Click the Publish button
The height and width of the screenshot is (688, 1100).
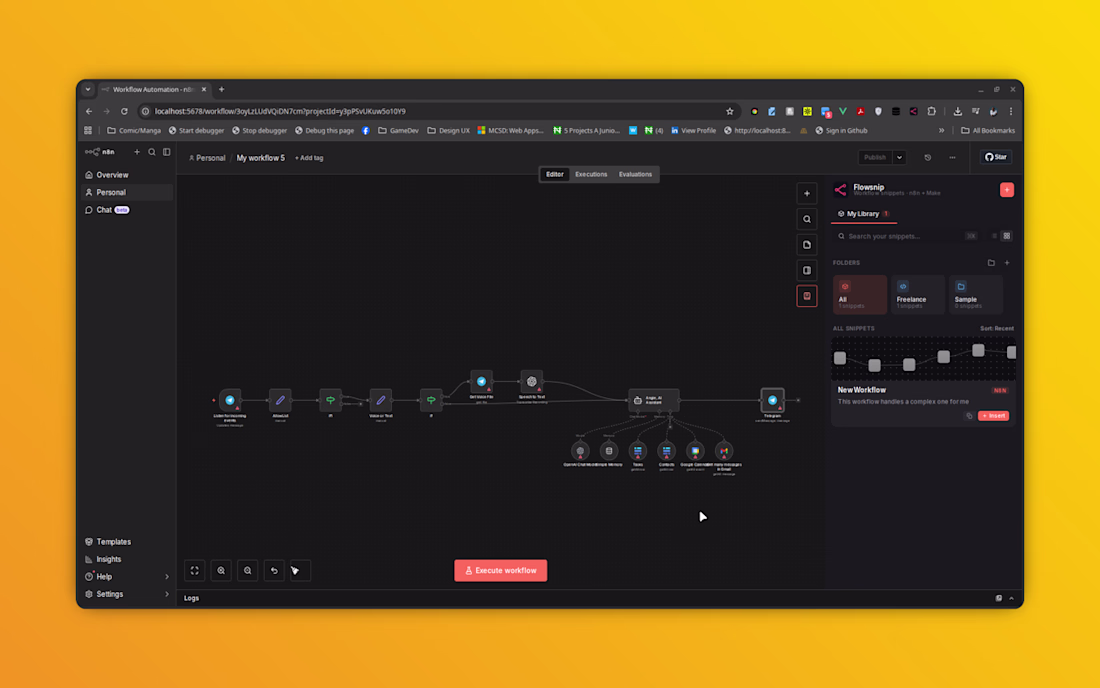click(x=875, y=158)
